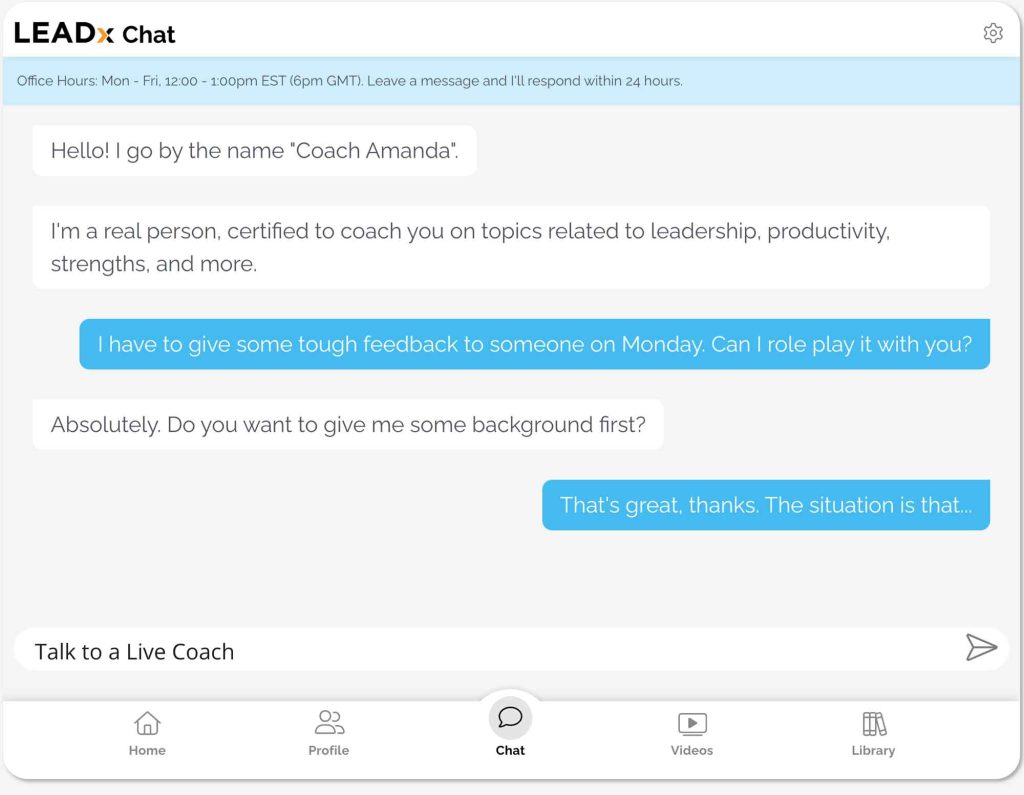Screen dimensions: 1024x795
Task: Click the "Absolutely" background question reply
Action: coord(348,424)
